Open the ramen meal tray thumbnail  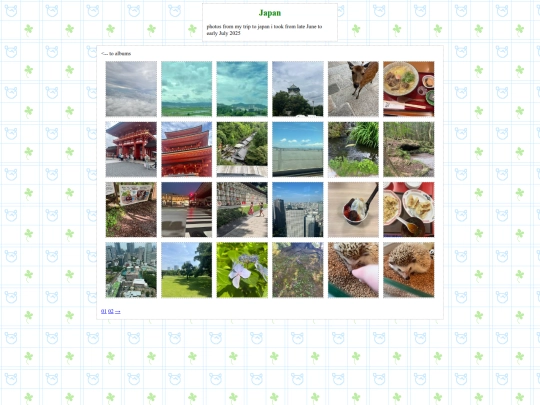409,89
